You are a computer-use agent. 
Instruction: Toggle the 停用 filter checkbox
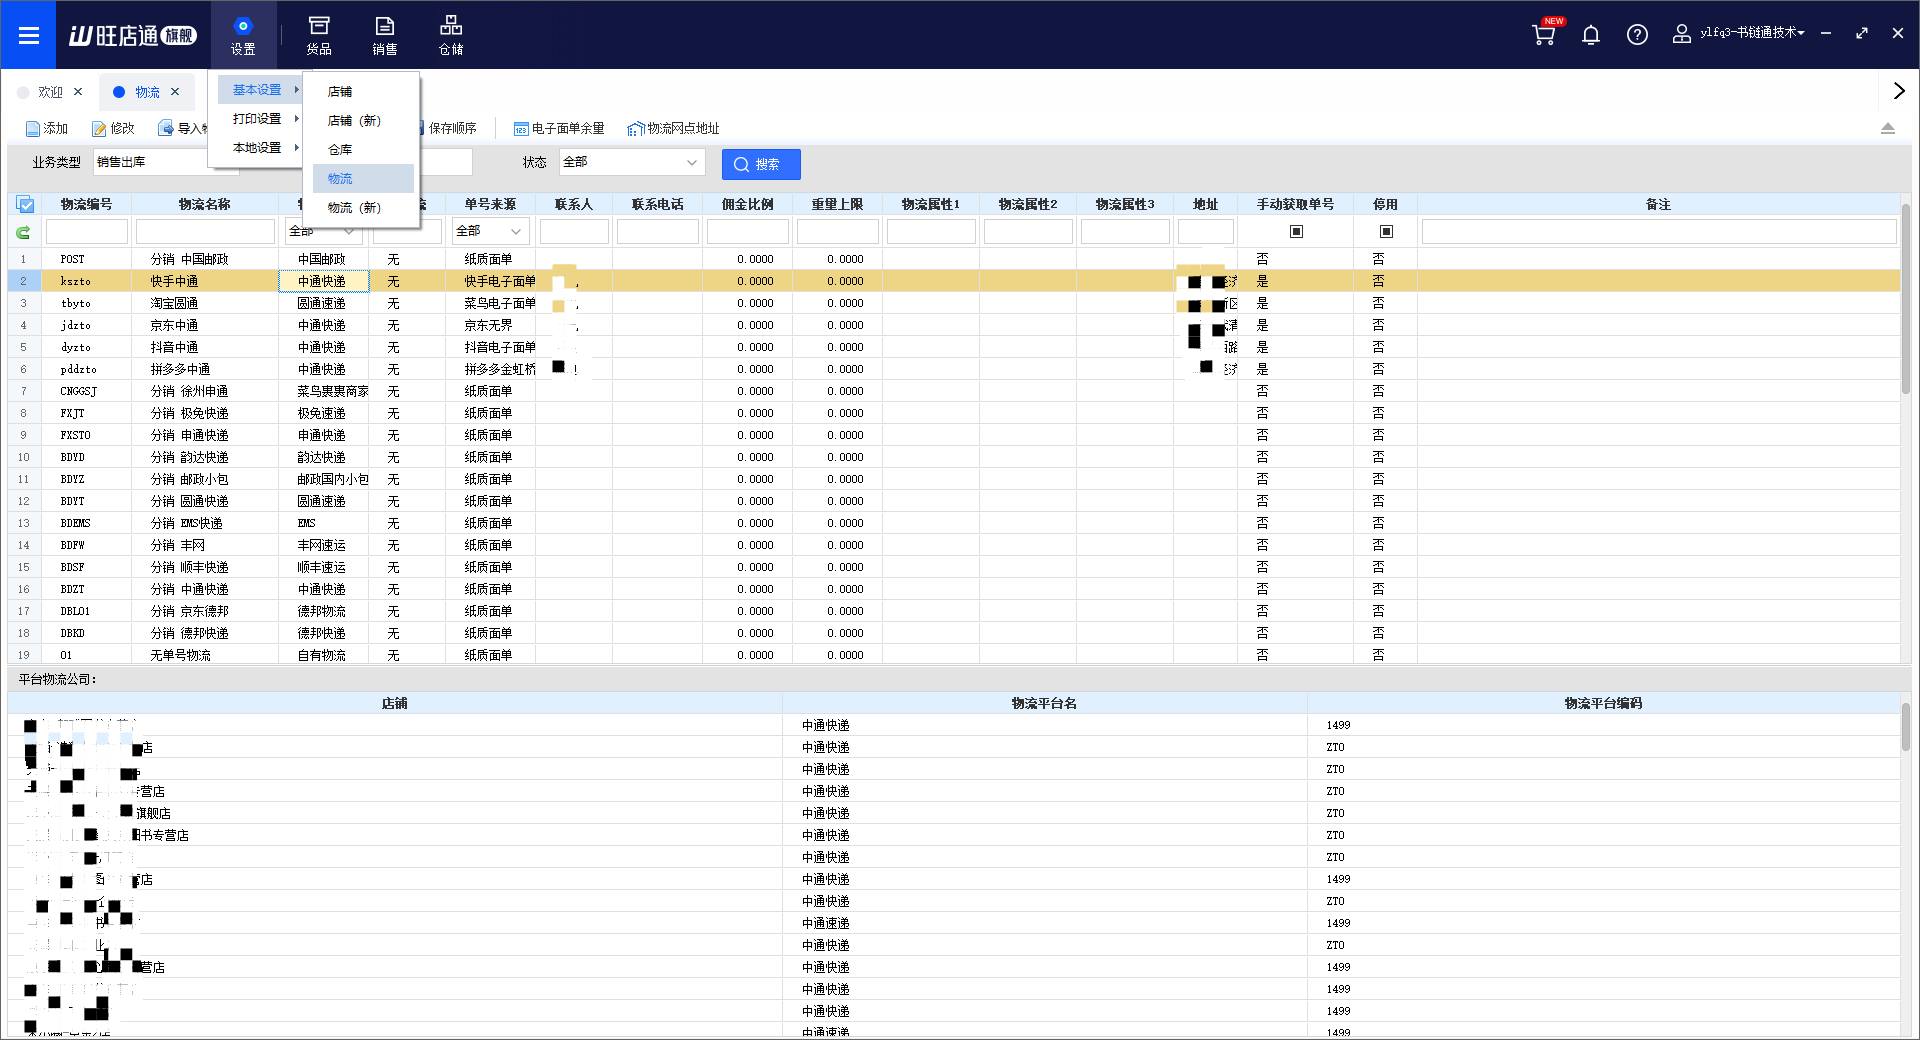pos(1386,231)
